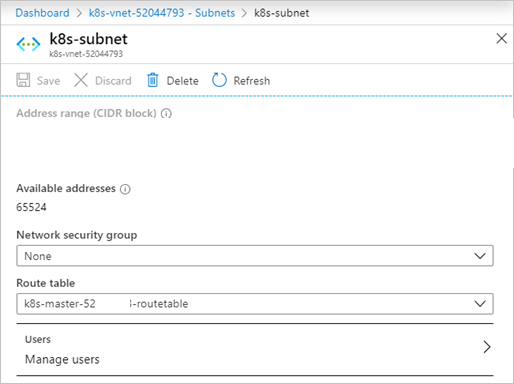Click the Save label
The image size is (514, 384).
tap(48, 81)
